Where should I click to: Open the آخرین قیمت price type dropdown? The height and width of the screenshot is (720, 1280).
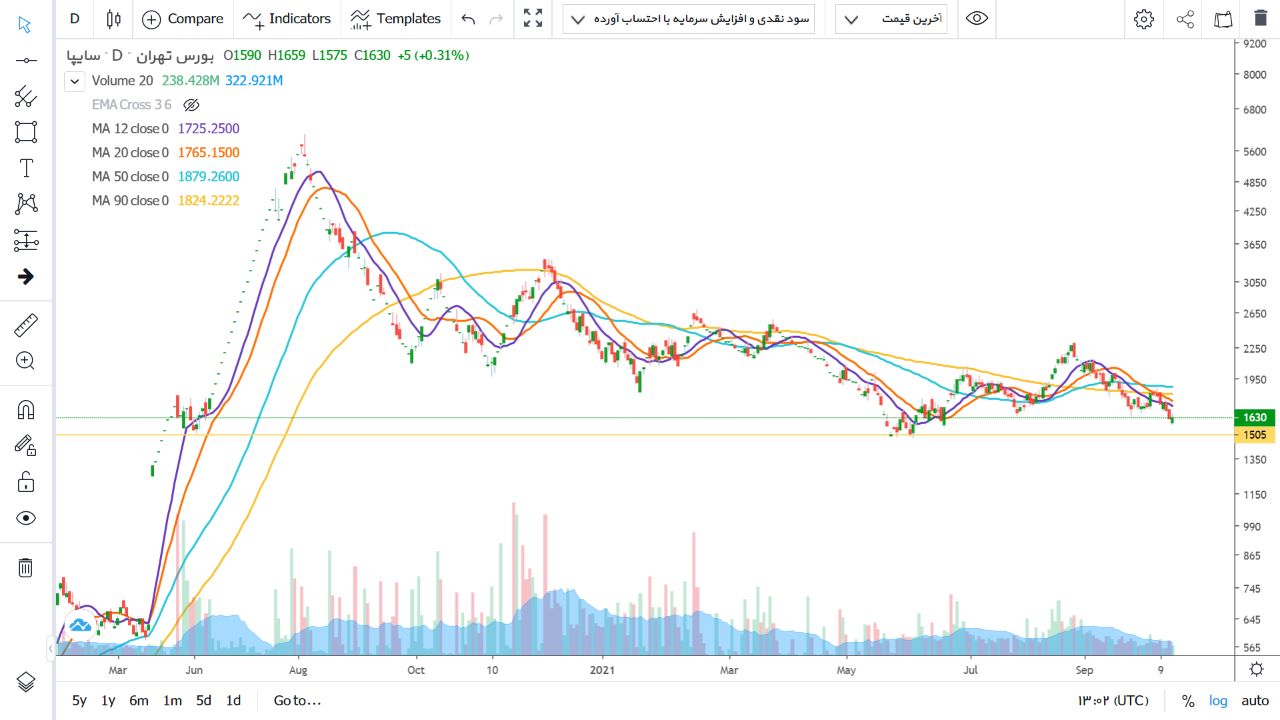tap(891, 19)
